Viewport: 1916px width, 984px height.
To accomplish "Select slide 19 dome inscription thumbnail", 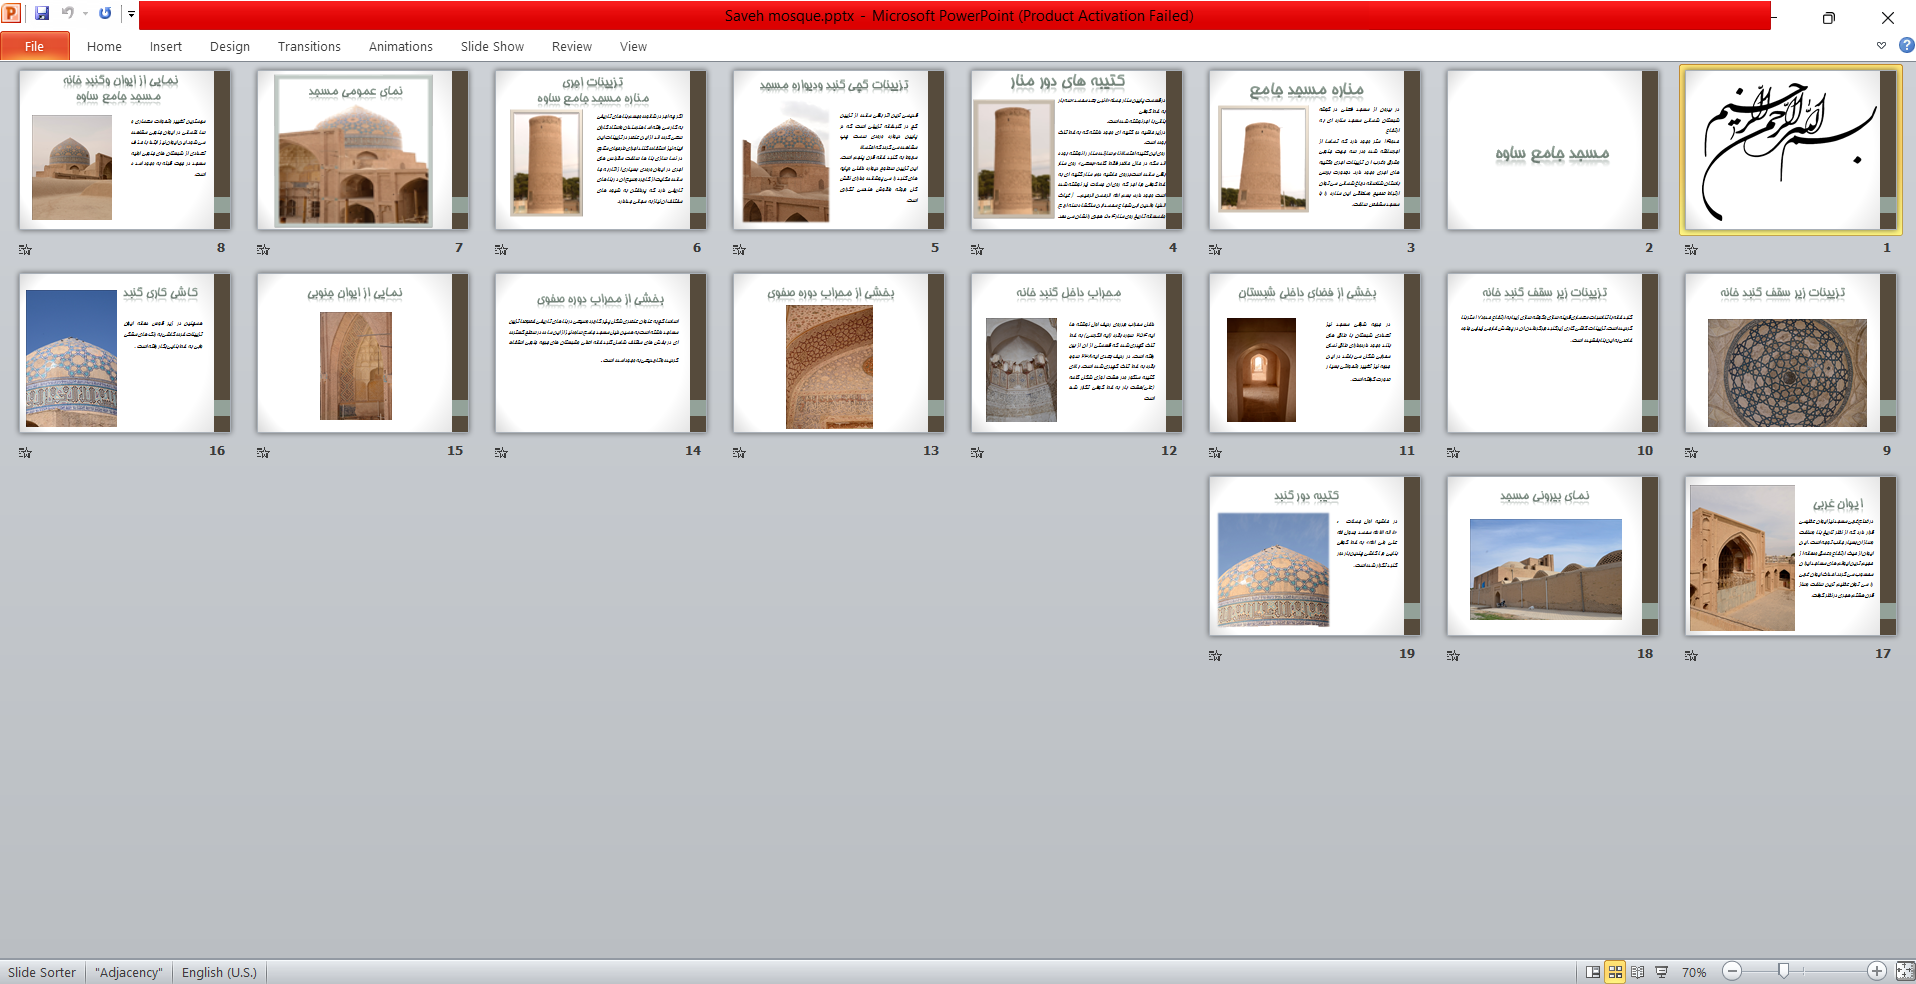I will coord(1314,556).
